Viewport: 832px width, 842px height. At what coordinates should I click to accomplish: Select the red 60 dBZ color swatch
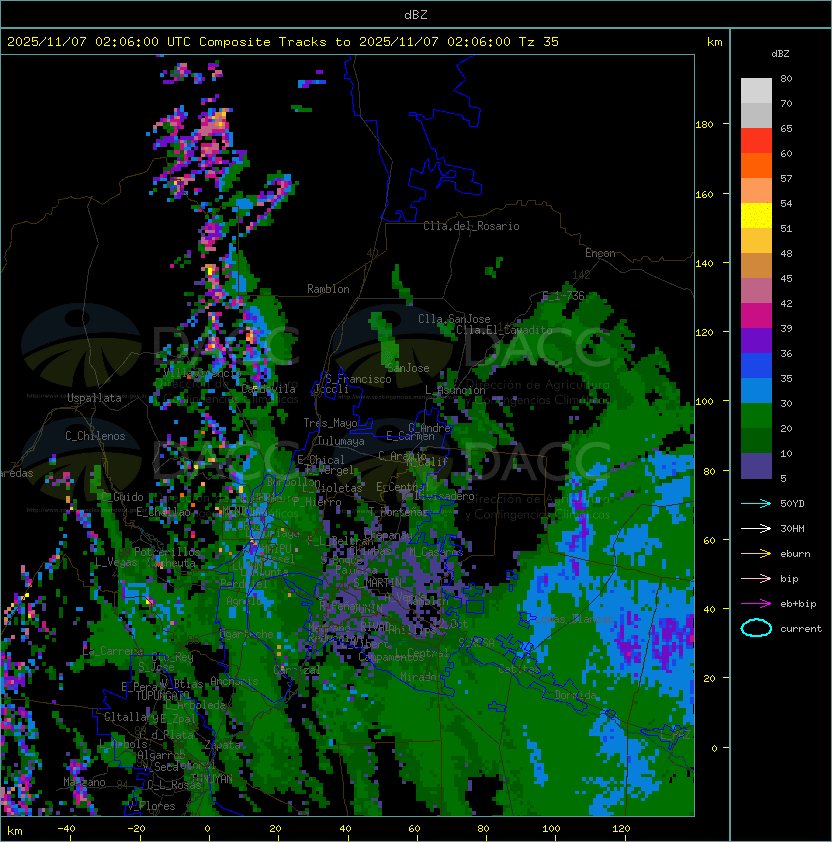(x=756, y=141)
